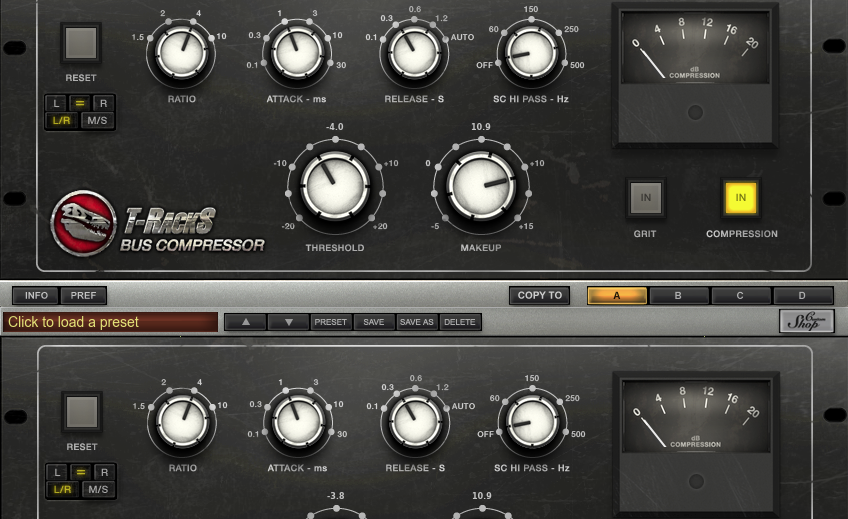This screenshot has width=848, height=519.
Task: Click the SAVE AS button
Action: [416, 322]
